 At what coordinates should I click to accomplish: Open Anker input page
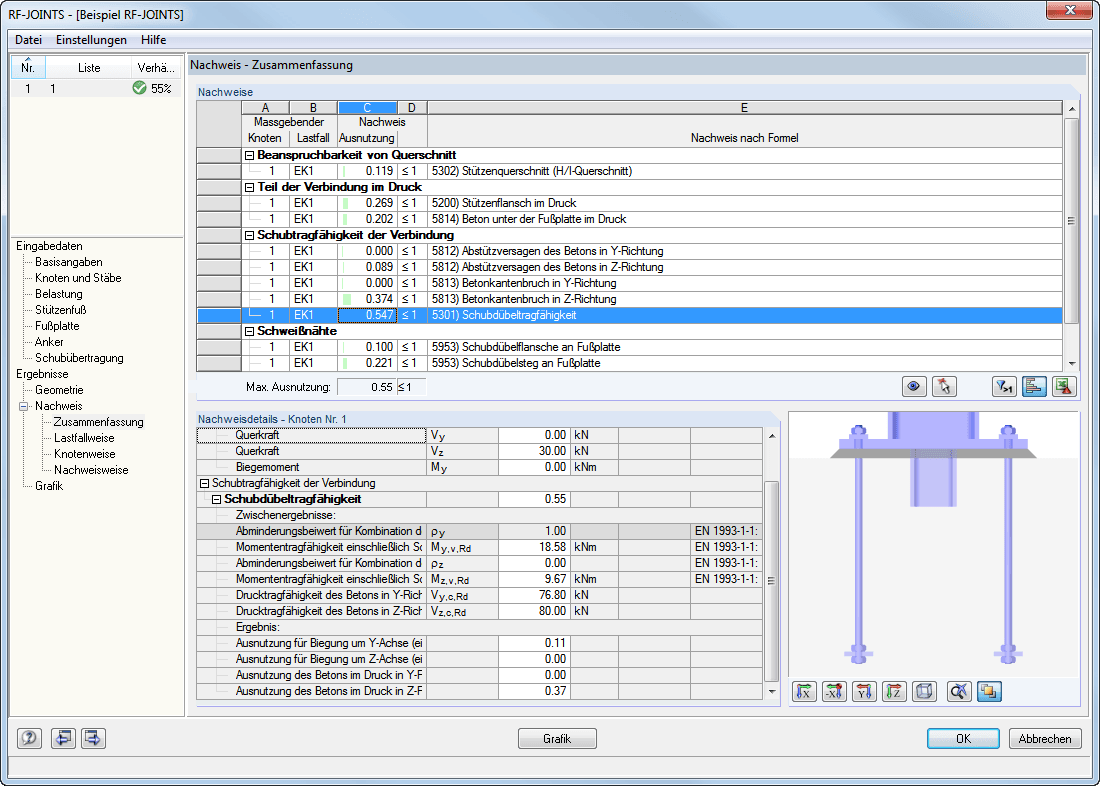point(49,342)
